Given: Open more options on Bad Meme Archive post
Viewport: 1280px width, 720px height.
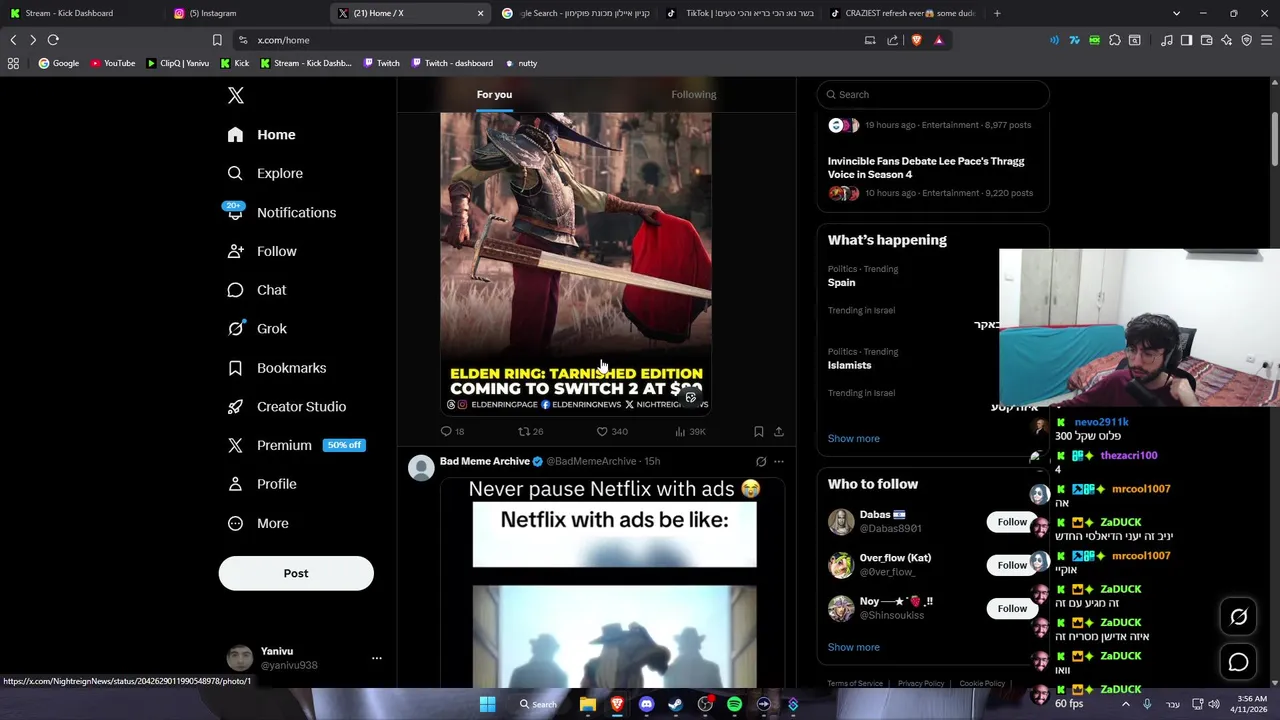Looking at the screenshot, I should point(779,462).
